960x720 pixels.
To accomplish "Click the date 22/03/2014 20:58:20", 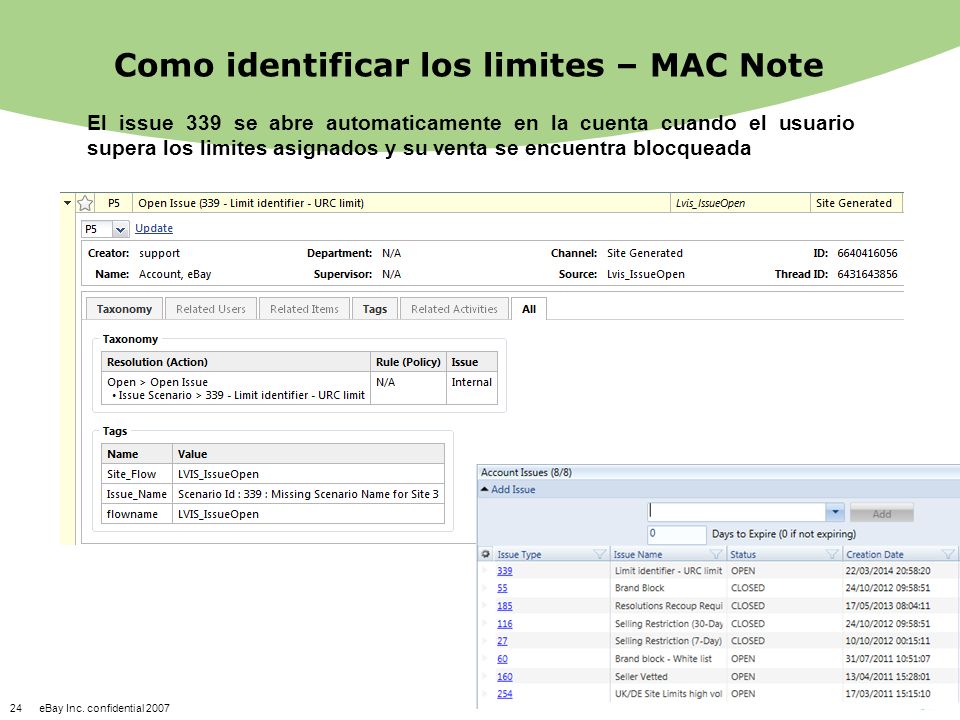I will tap(888, 571).
